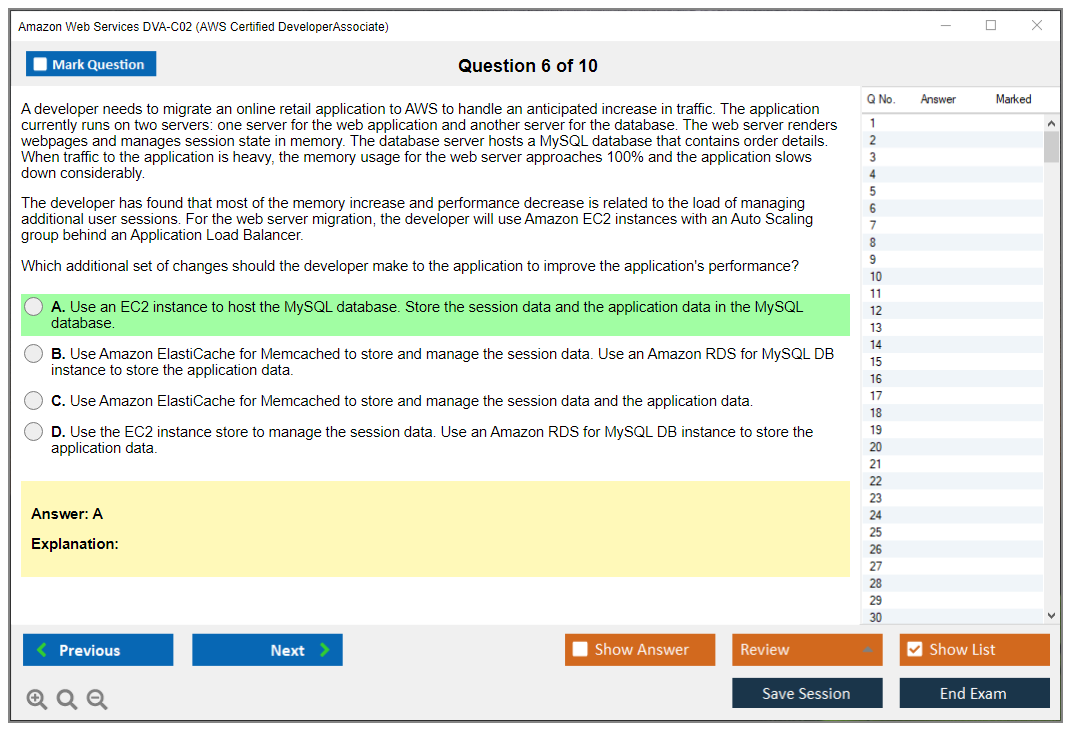This screenshot has height=735, width=1075.
Task: Reset zoom with the plain magnifier icon
Action: [67, 700]
